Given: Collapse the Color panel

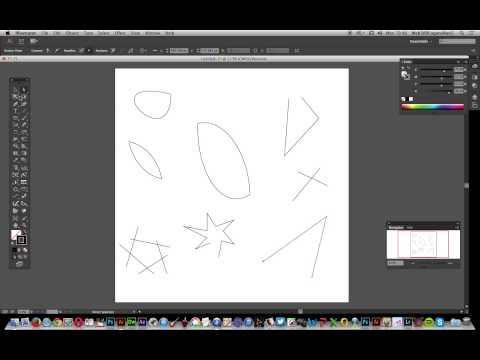Looking at the screenshot, I should (x=458, y=62).
